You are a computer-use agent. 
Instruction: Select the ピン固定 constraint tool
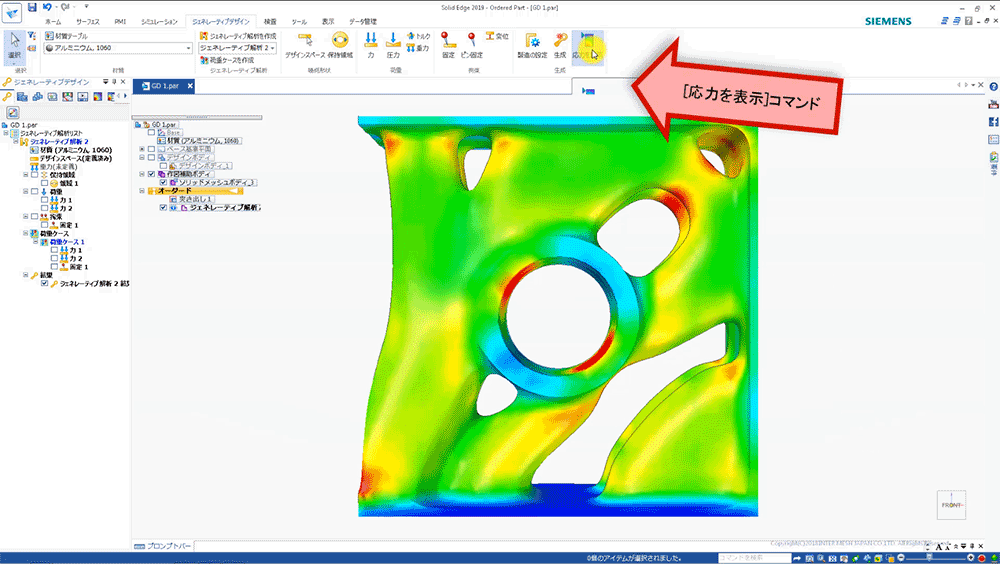tap(472, 45)
